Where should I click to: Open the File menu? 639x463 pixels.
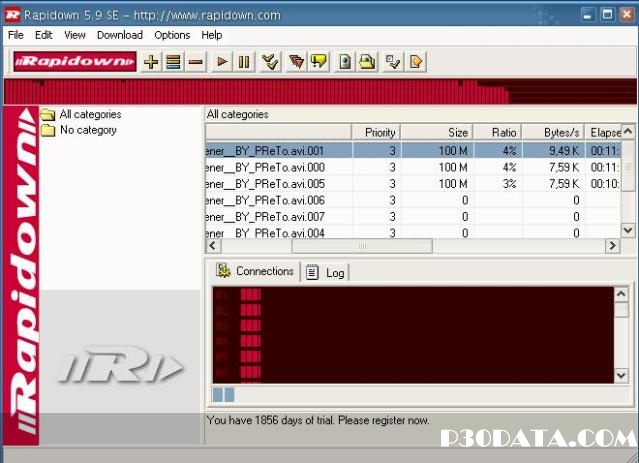pyautogui.click(x=15, y=35)
